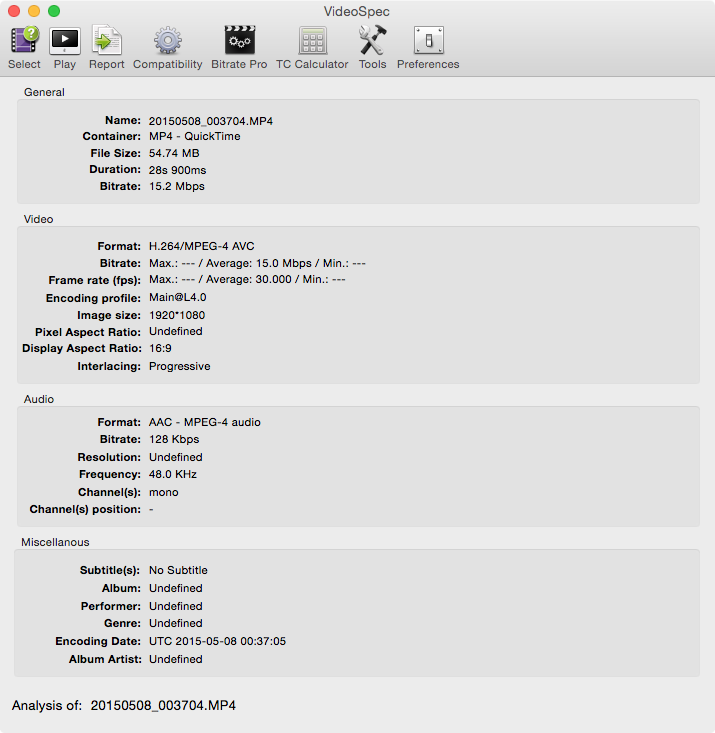Open the Tools hammer-and-wrench icon

[372, 40]
